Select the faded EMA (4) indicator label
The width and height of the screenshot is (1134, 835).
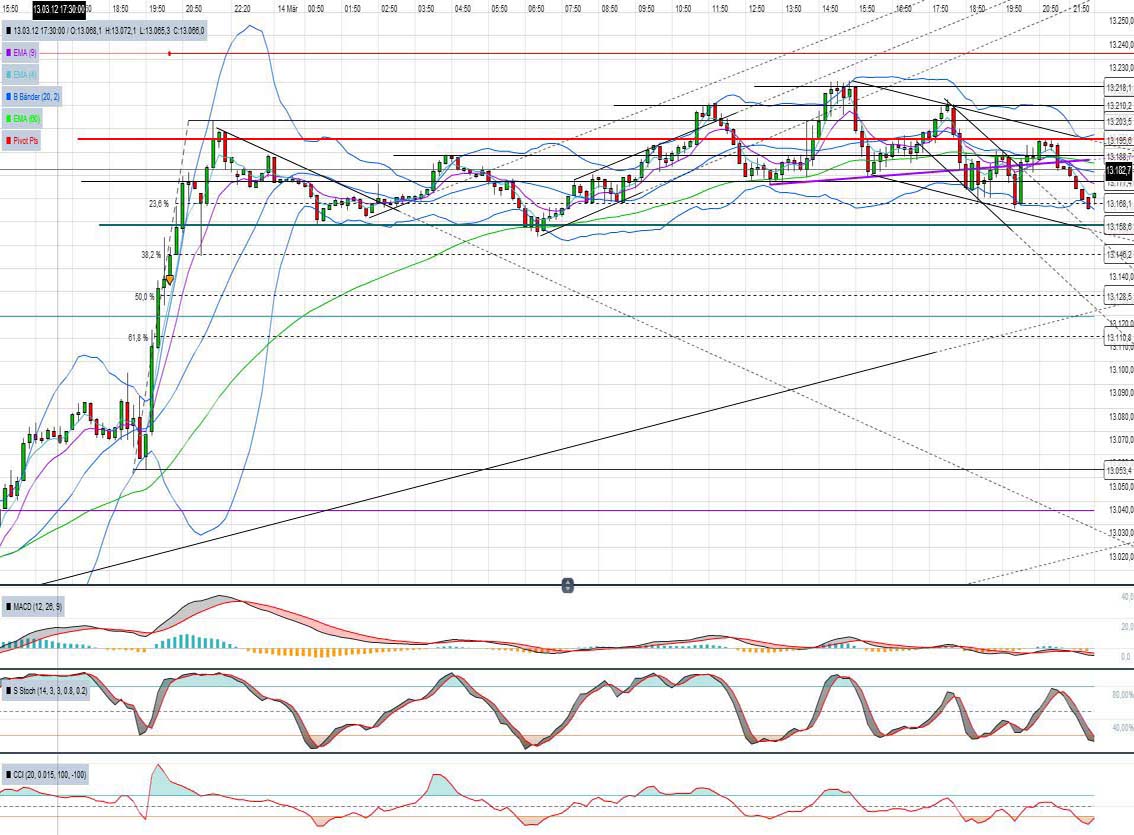pyautogui.click(x=21, y=74)
